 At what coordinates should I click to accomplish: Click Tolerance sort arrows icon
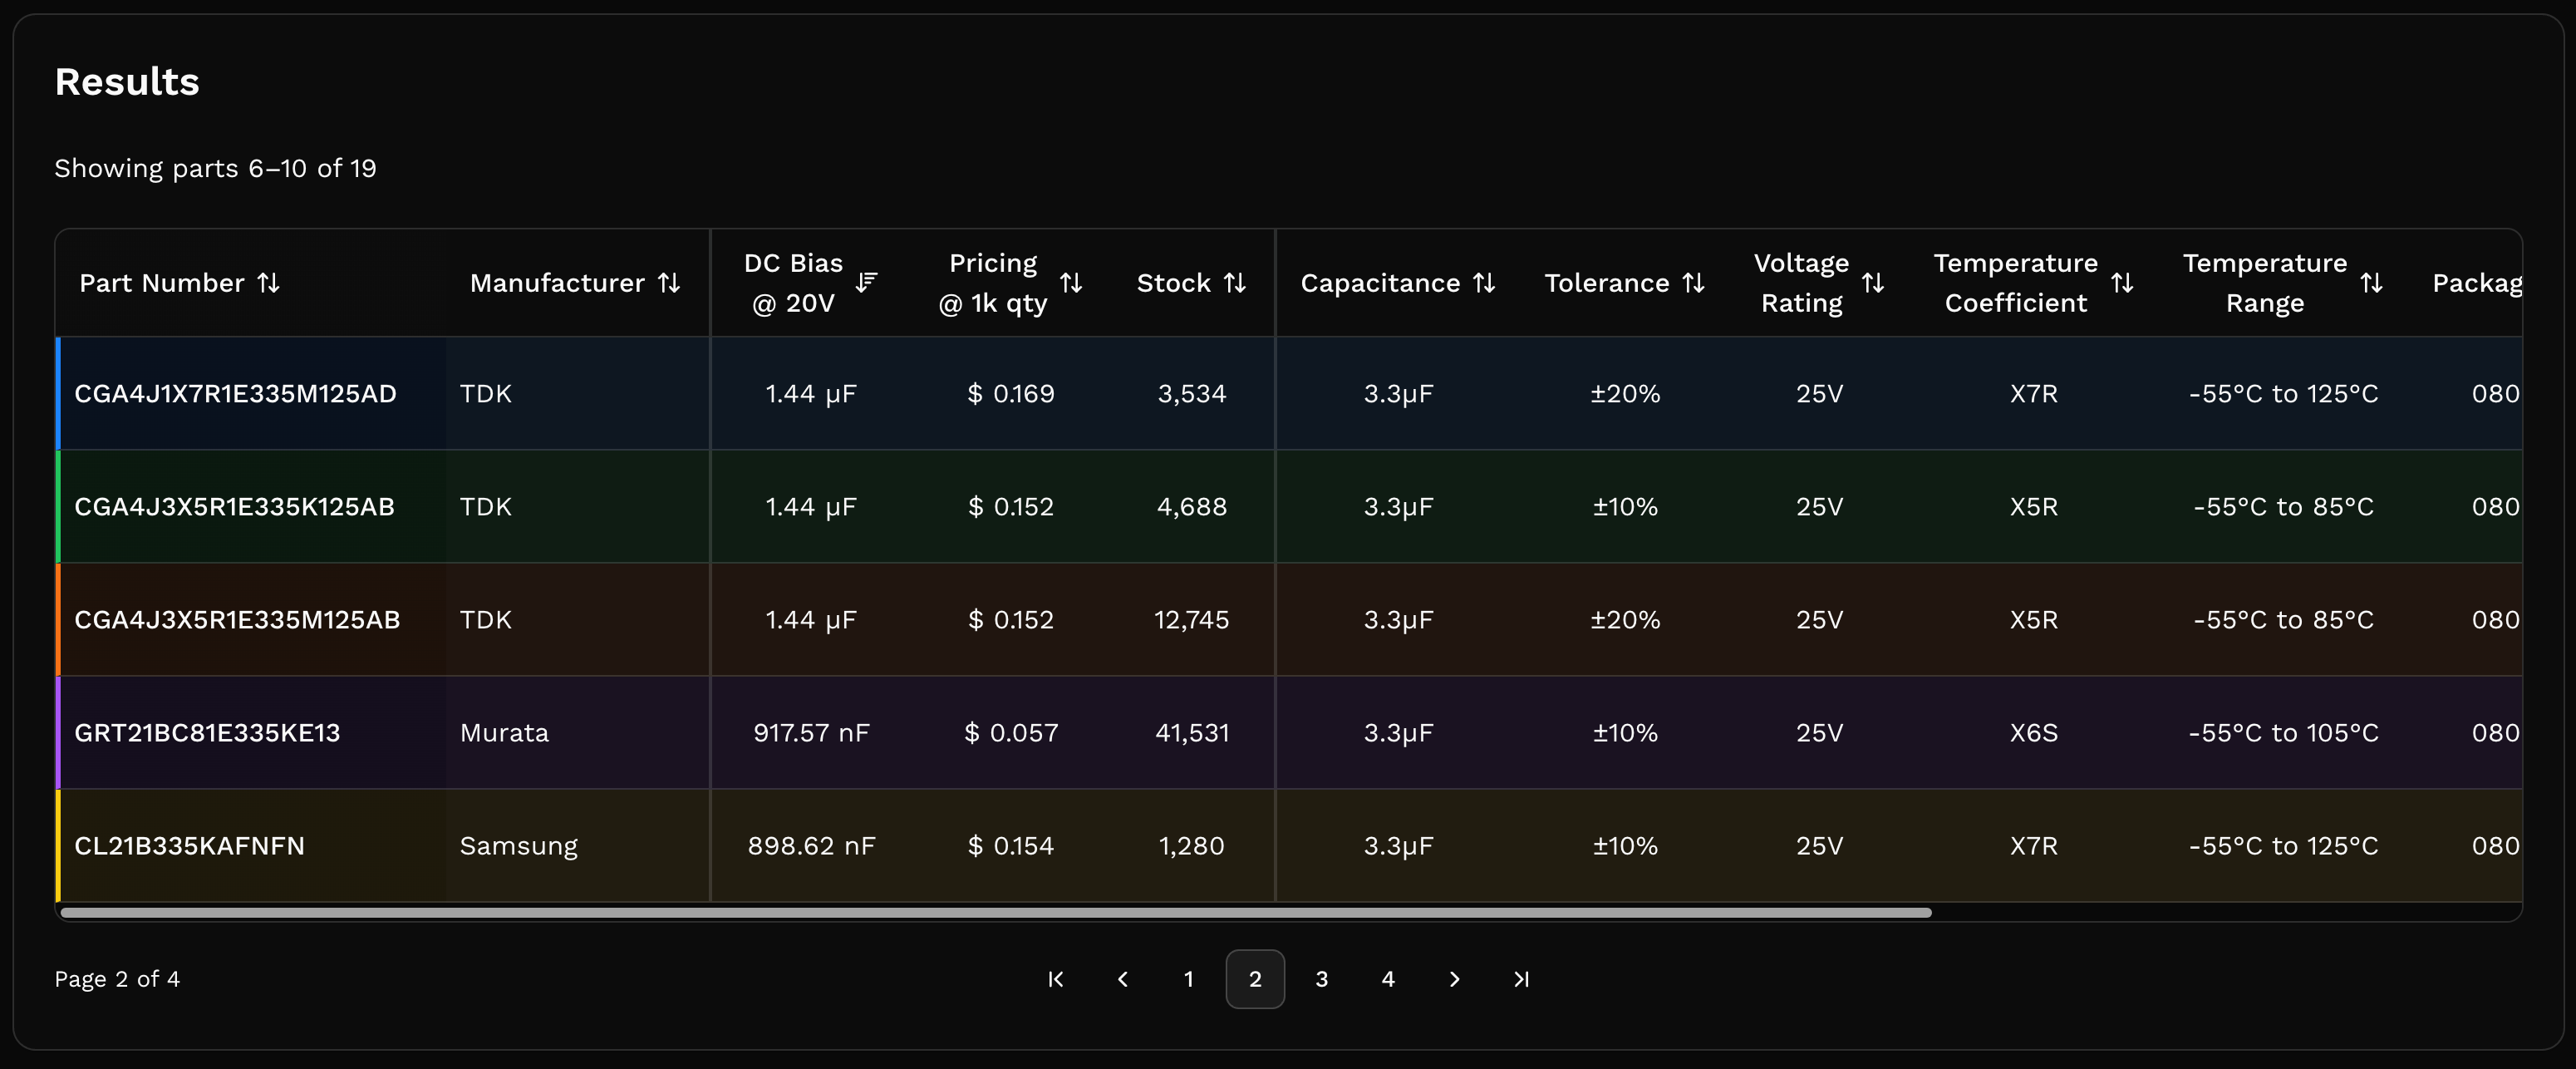click(x=1693, y=283)
